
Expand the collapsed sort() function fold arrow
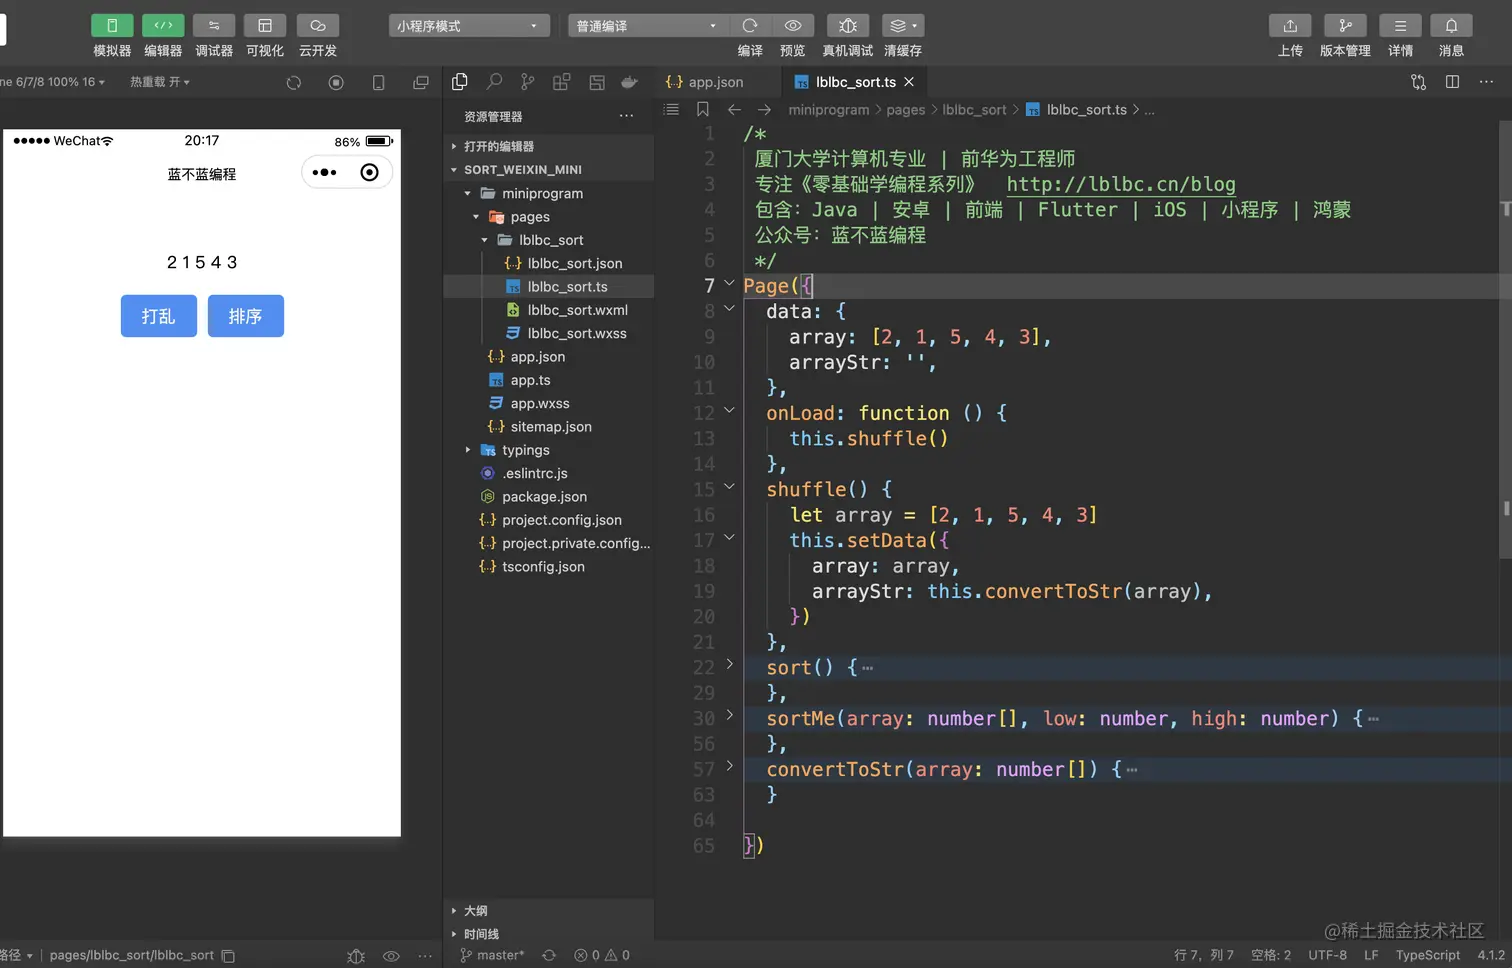pos(729,664)
